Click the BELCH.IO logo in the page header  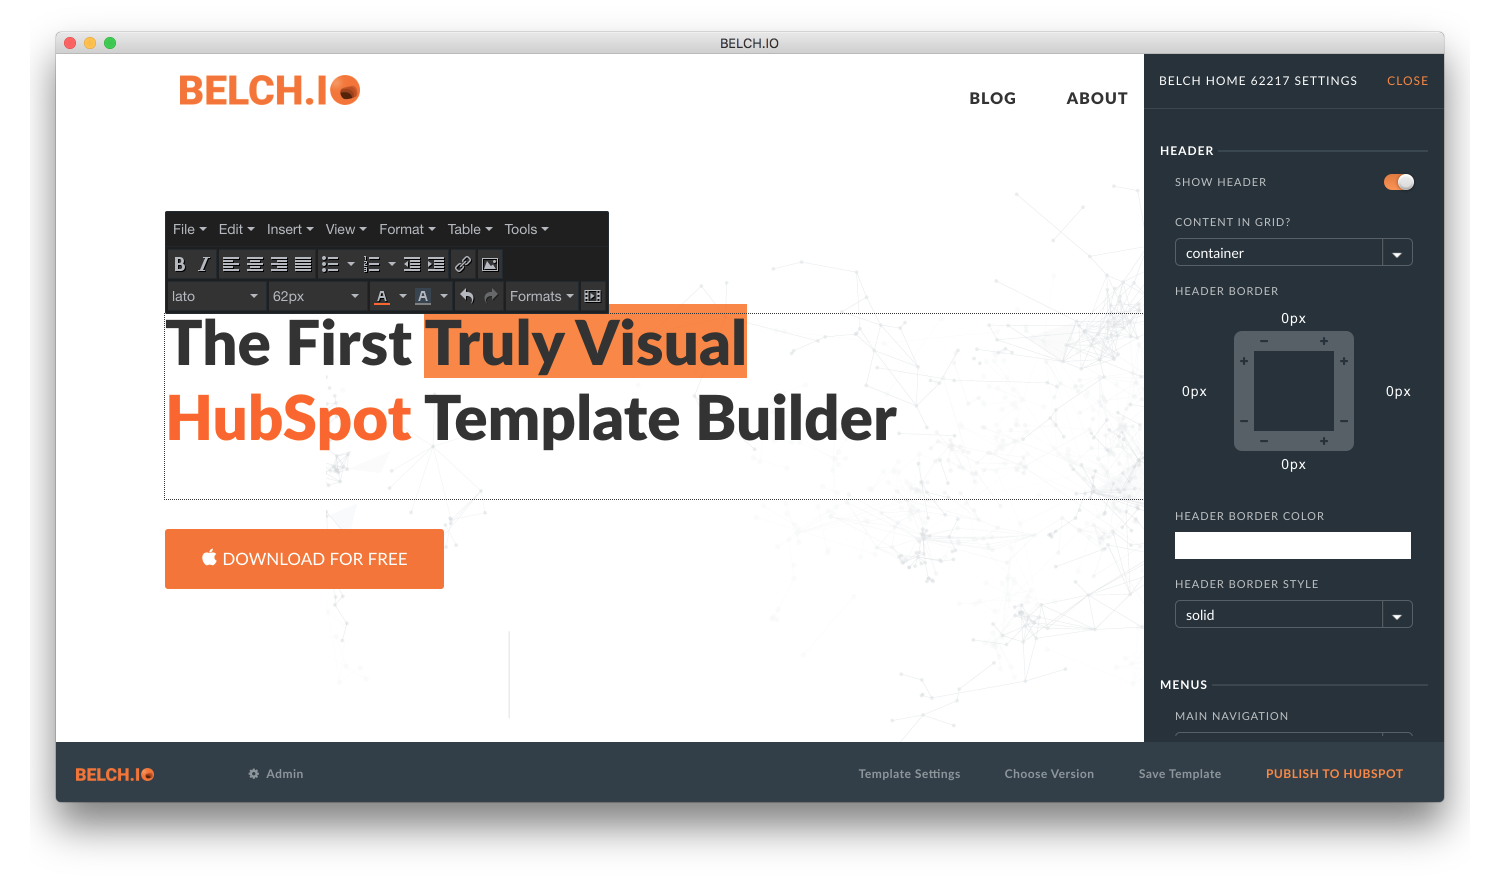269,90
